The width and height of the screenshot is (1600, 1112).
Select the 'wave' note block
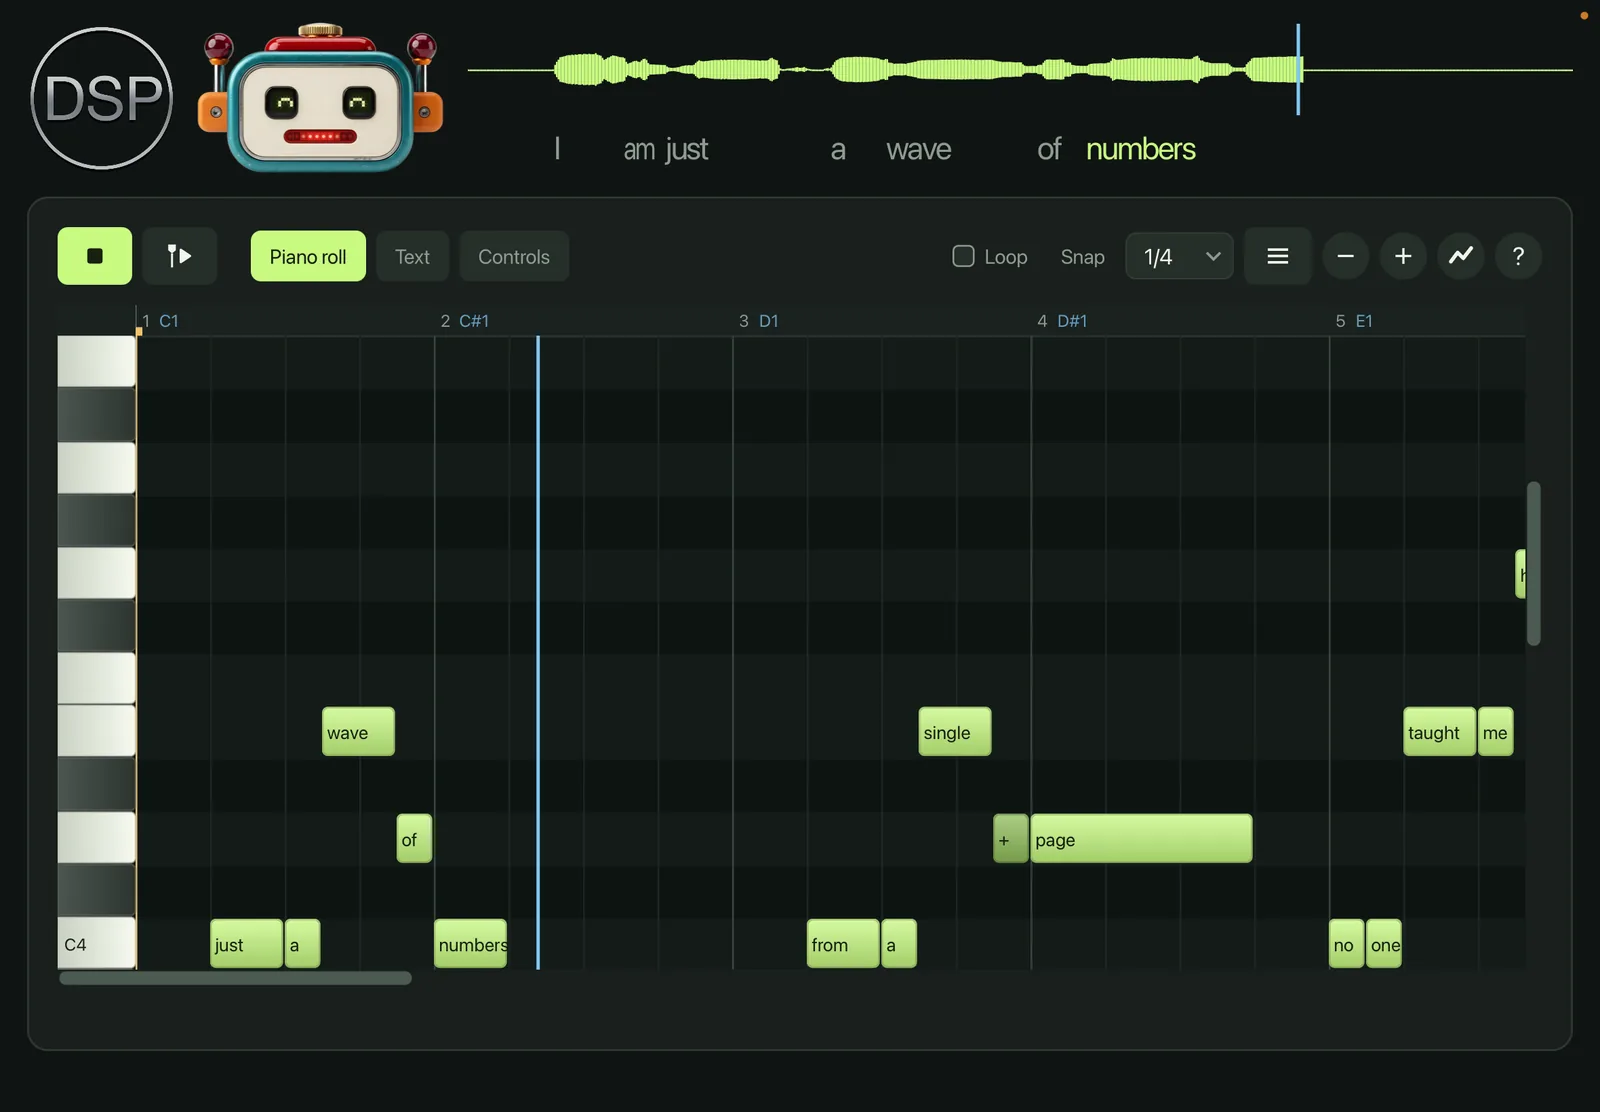point(358,732)
